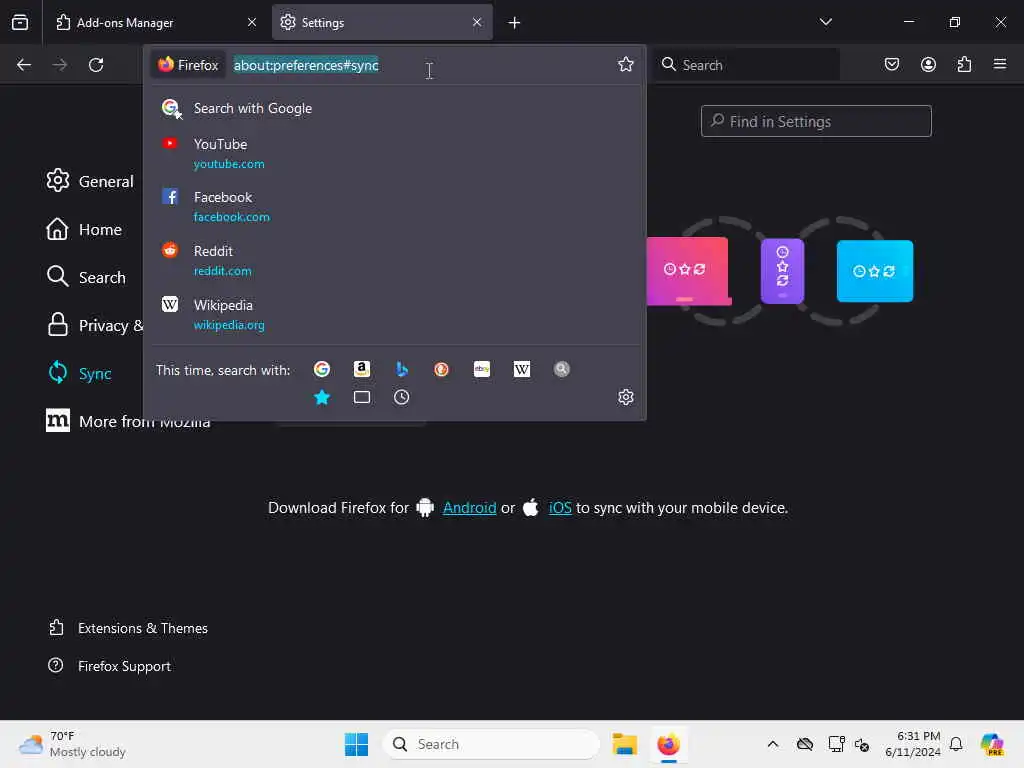The height and width of the screenshot is (768, 1024).
Task: Reload the current page
Action: pos(96,65)
